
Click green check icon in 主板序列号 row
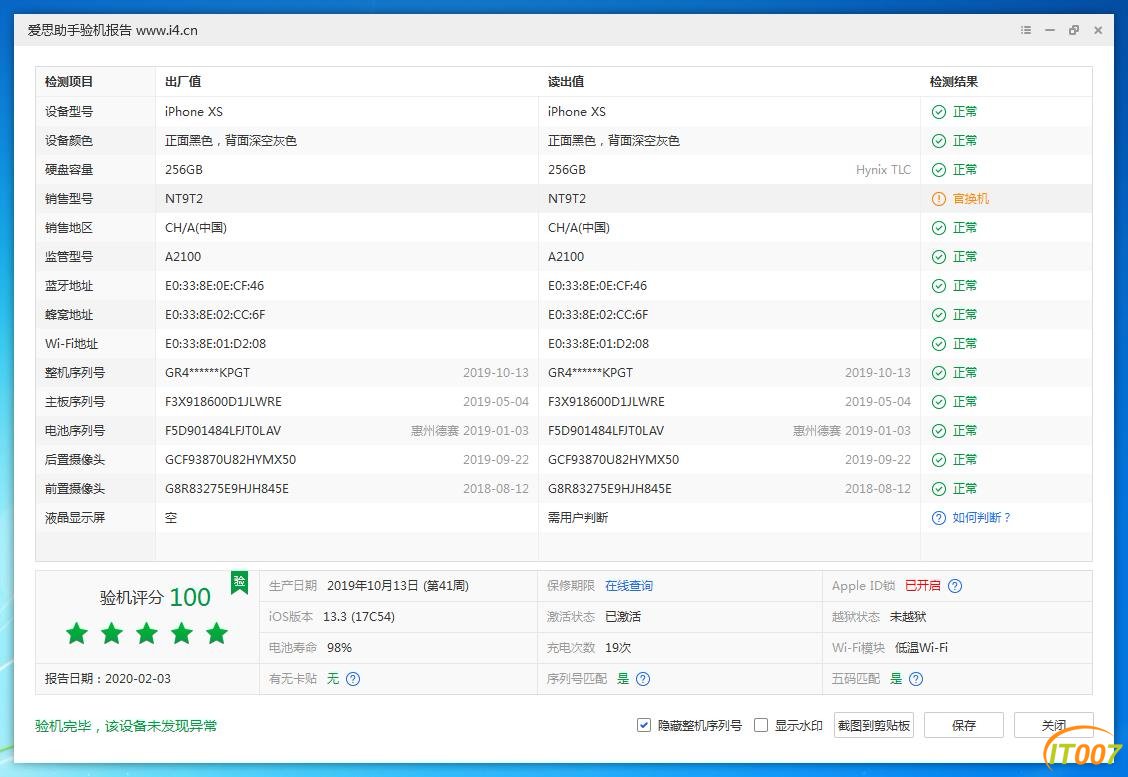939,402
